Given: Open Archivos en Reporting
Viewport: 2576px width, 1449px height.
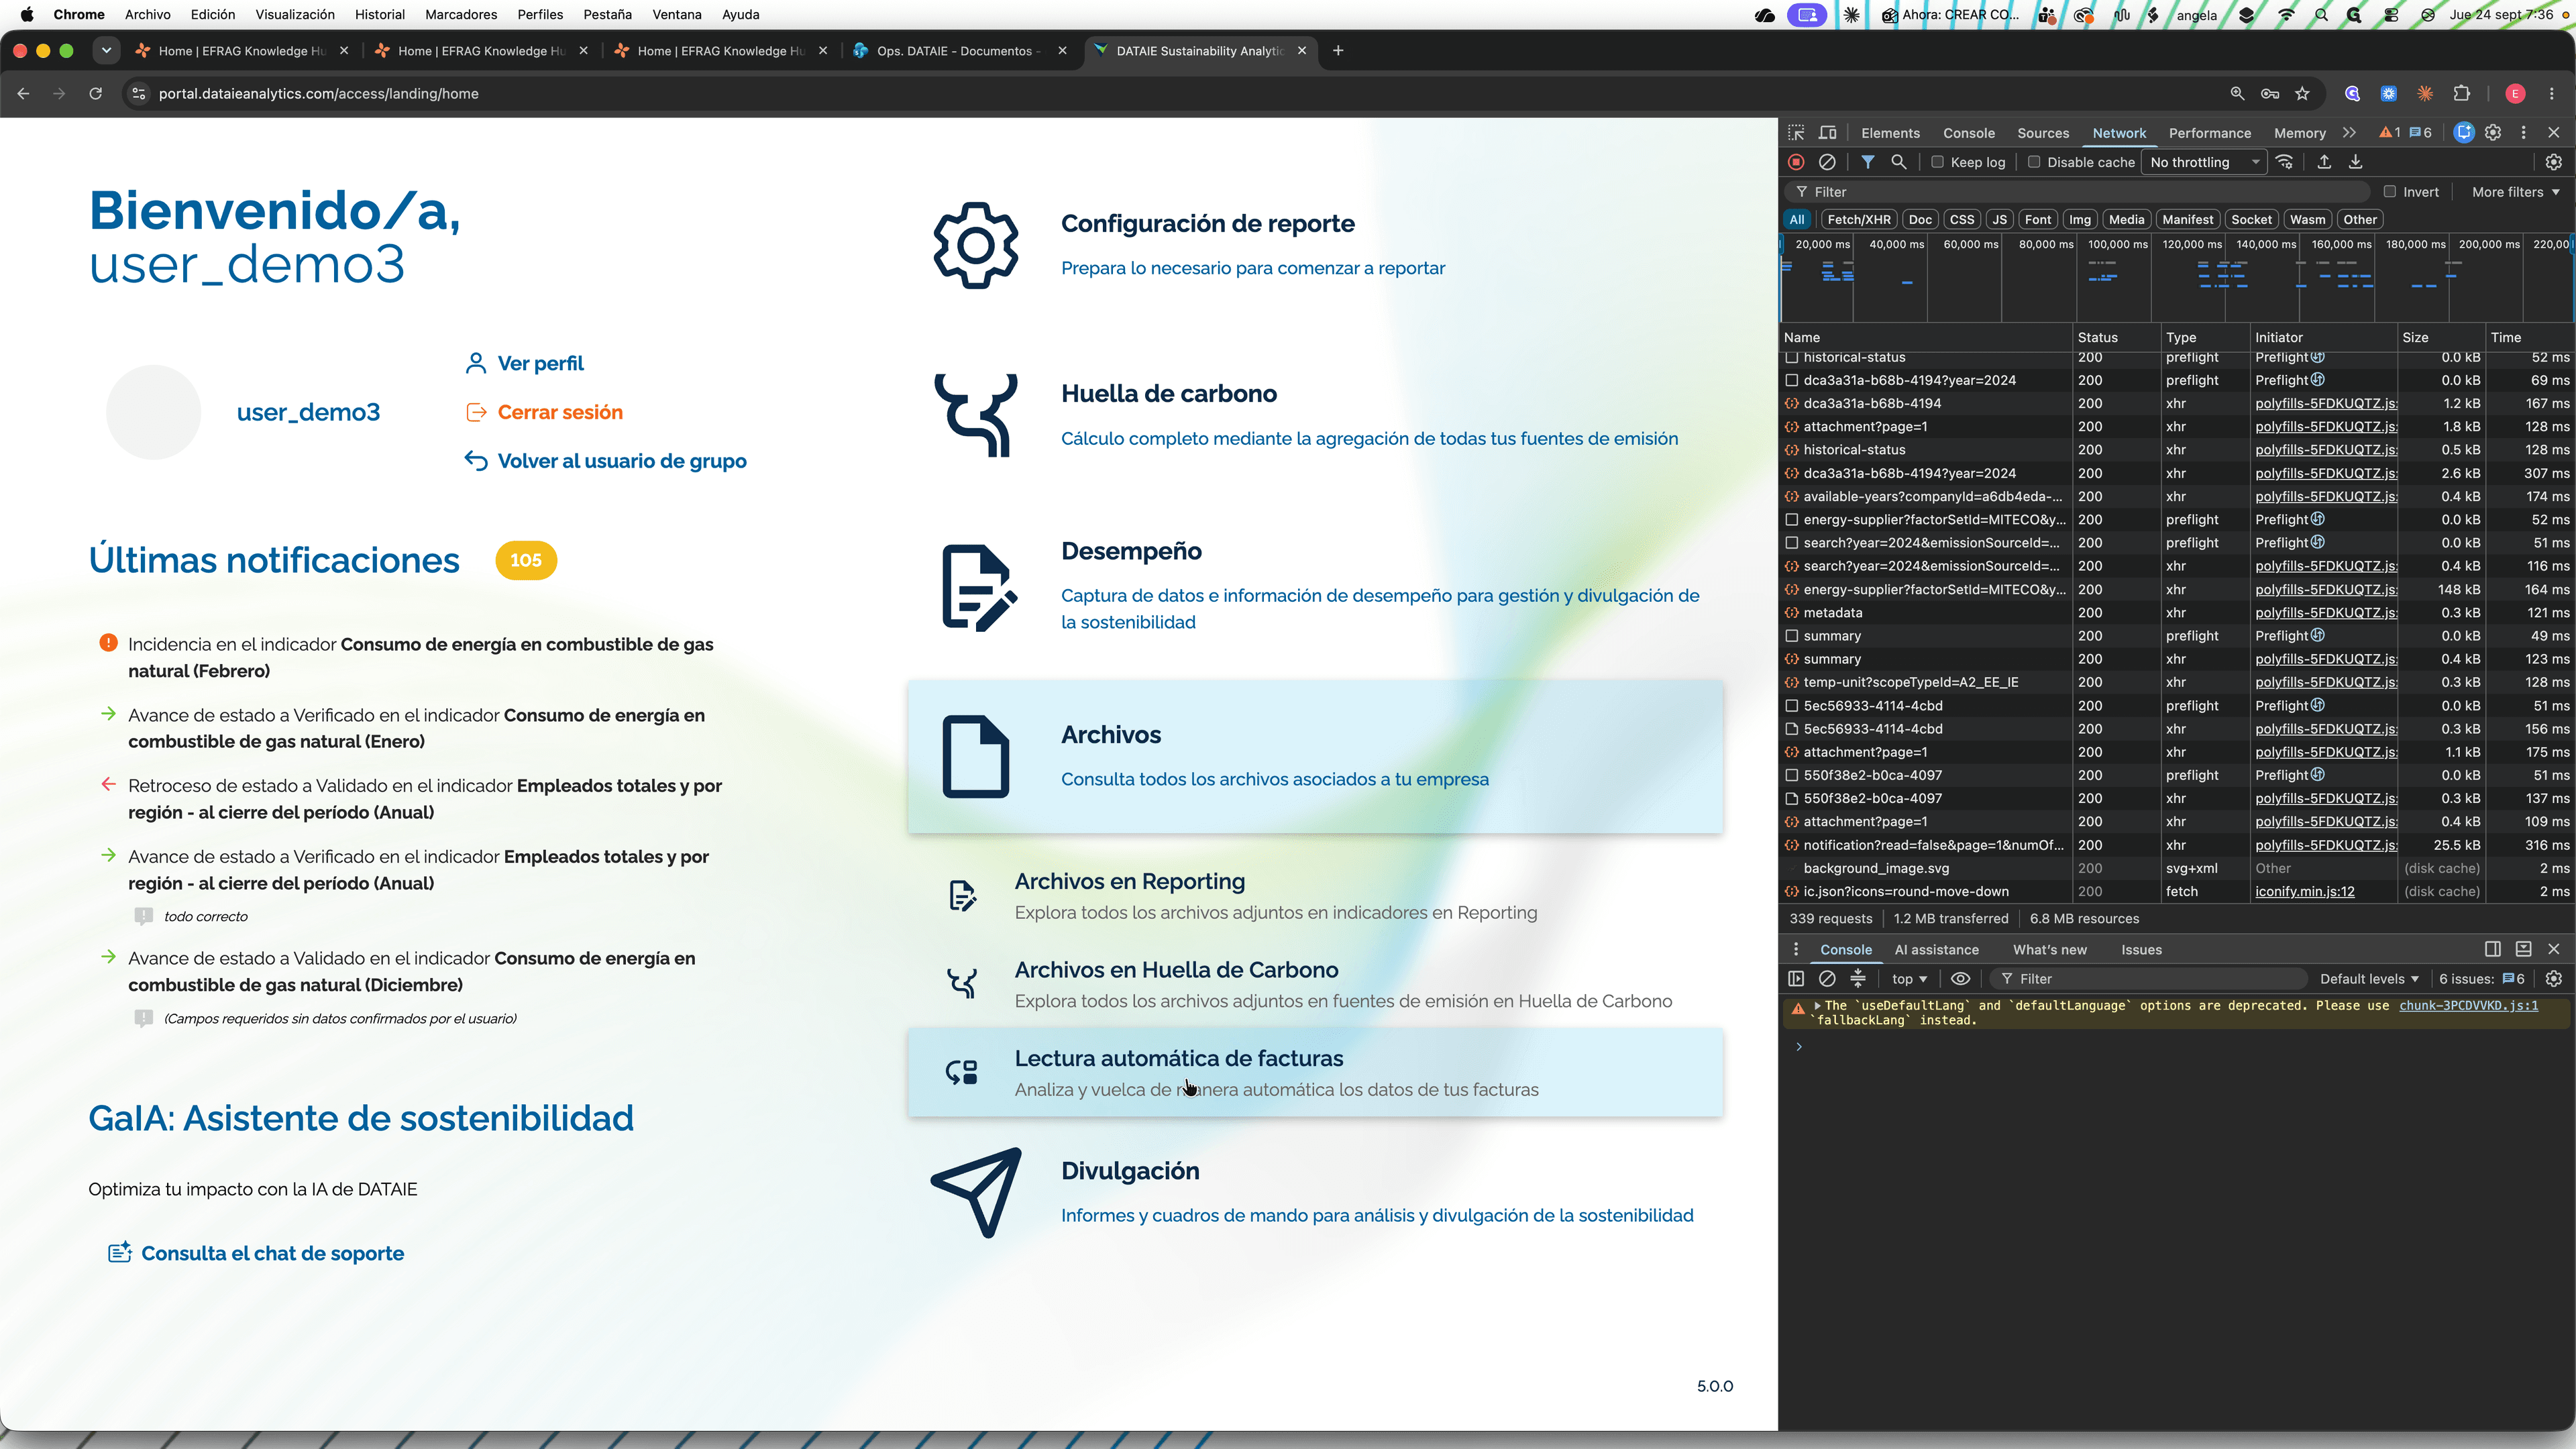Looking at the screenshot, I should pyautogui.click(x=1315, y=896).
